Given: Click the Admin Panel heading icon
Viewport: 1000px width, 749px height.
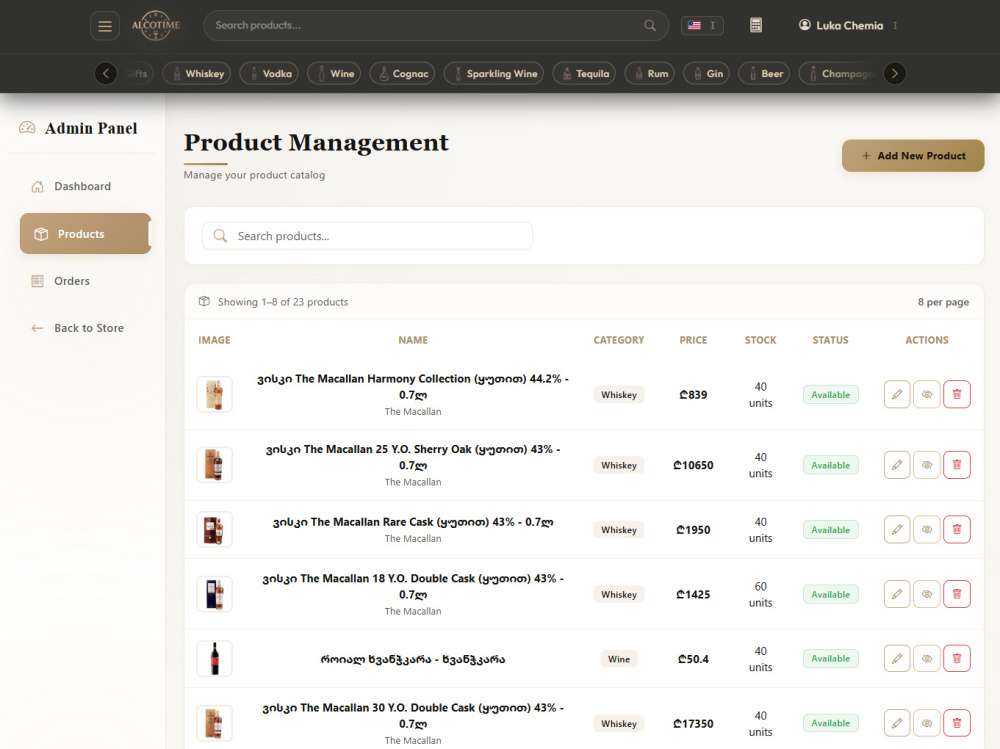Looking at the screenshot, I should (x=27, y=128).
